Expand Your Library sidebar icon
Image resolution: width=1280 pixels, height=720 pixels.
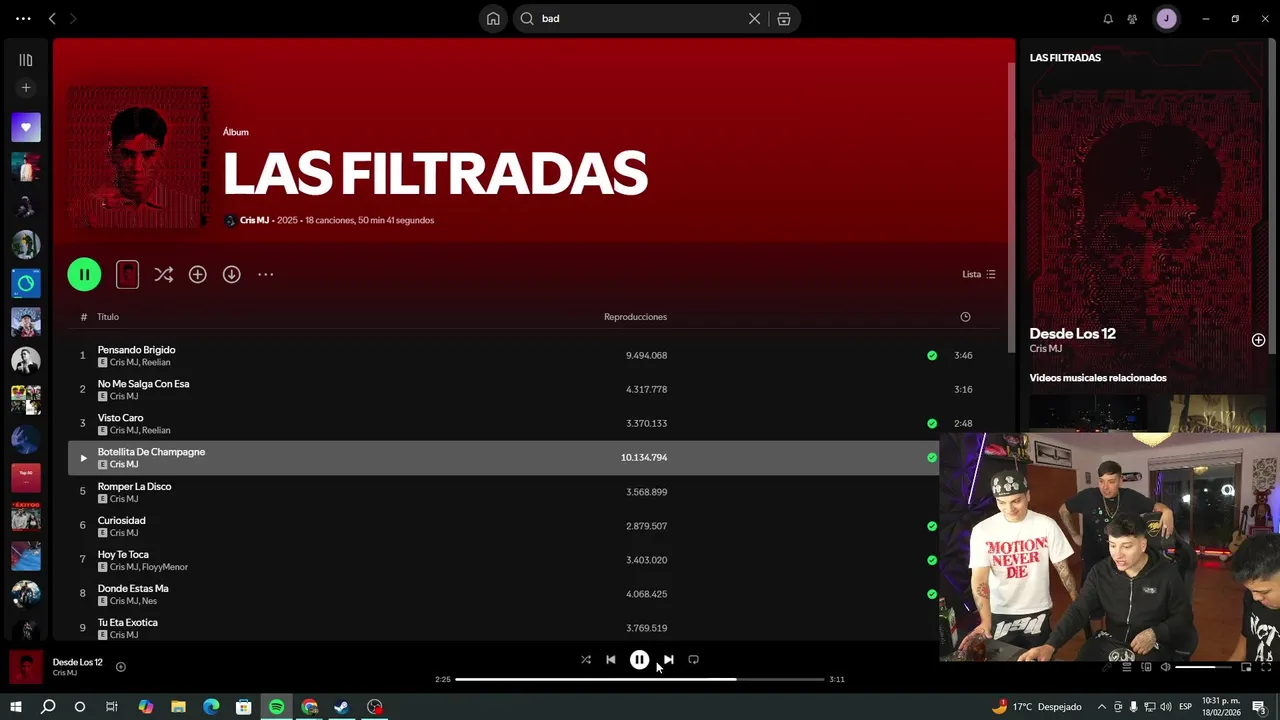pyautogui.click(x=26, y=60)
